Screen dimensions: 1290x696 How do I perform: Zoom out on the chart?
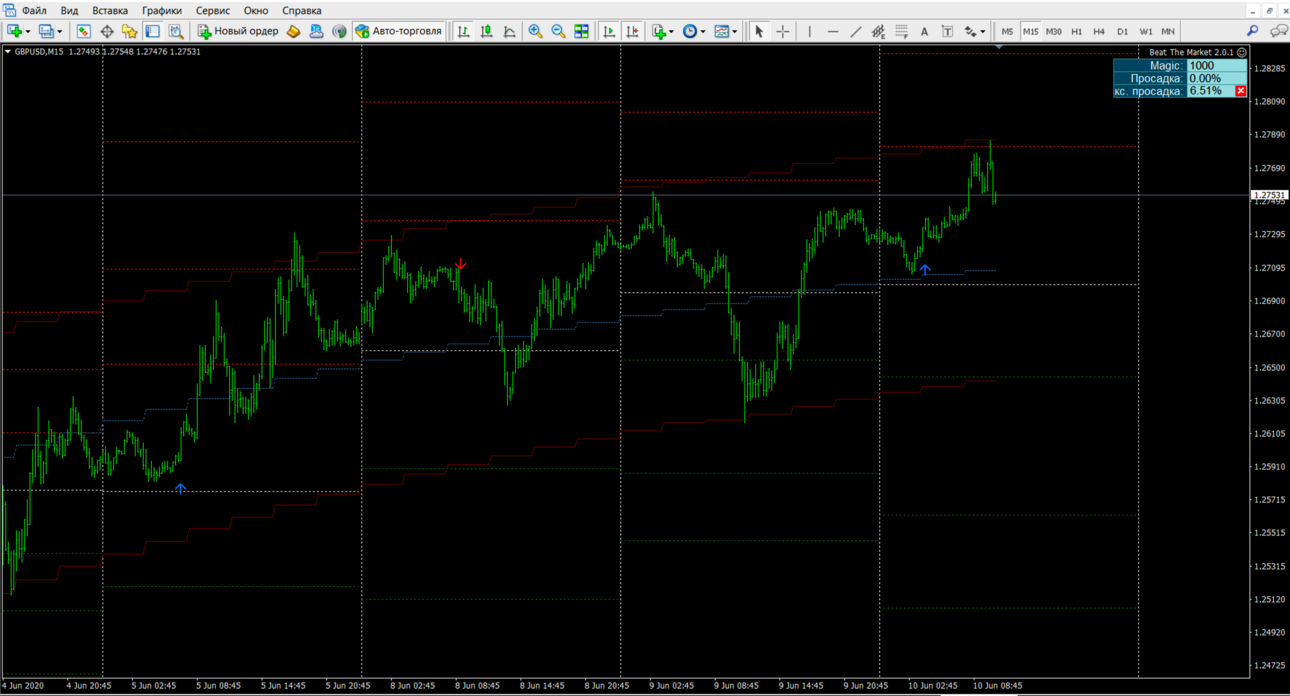point(559,31)
